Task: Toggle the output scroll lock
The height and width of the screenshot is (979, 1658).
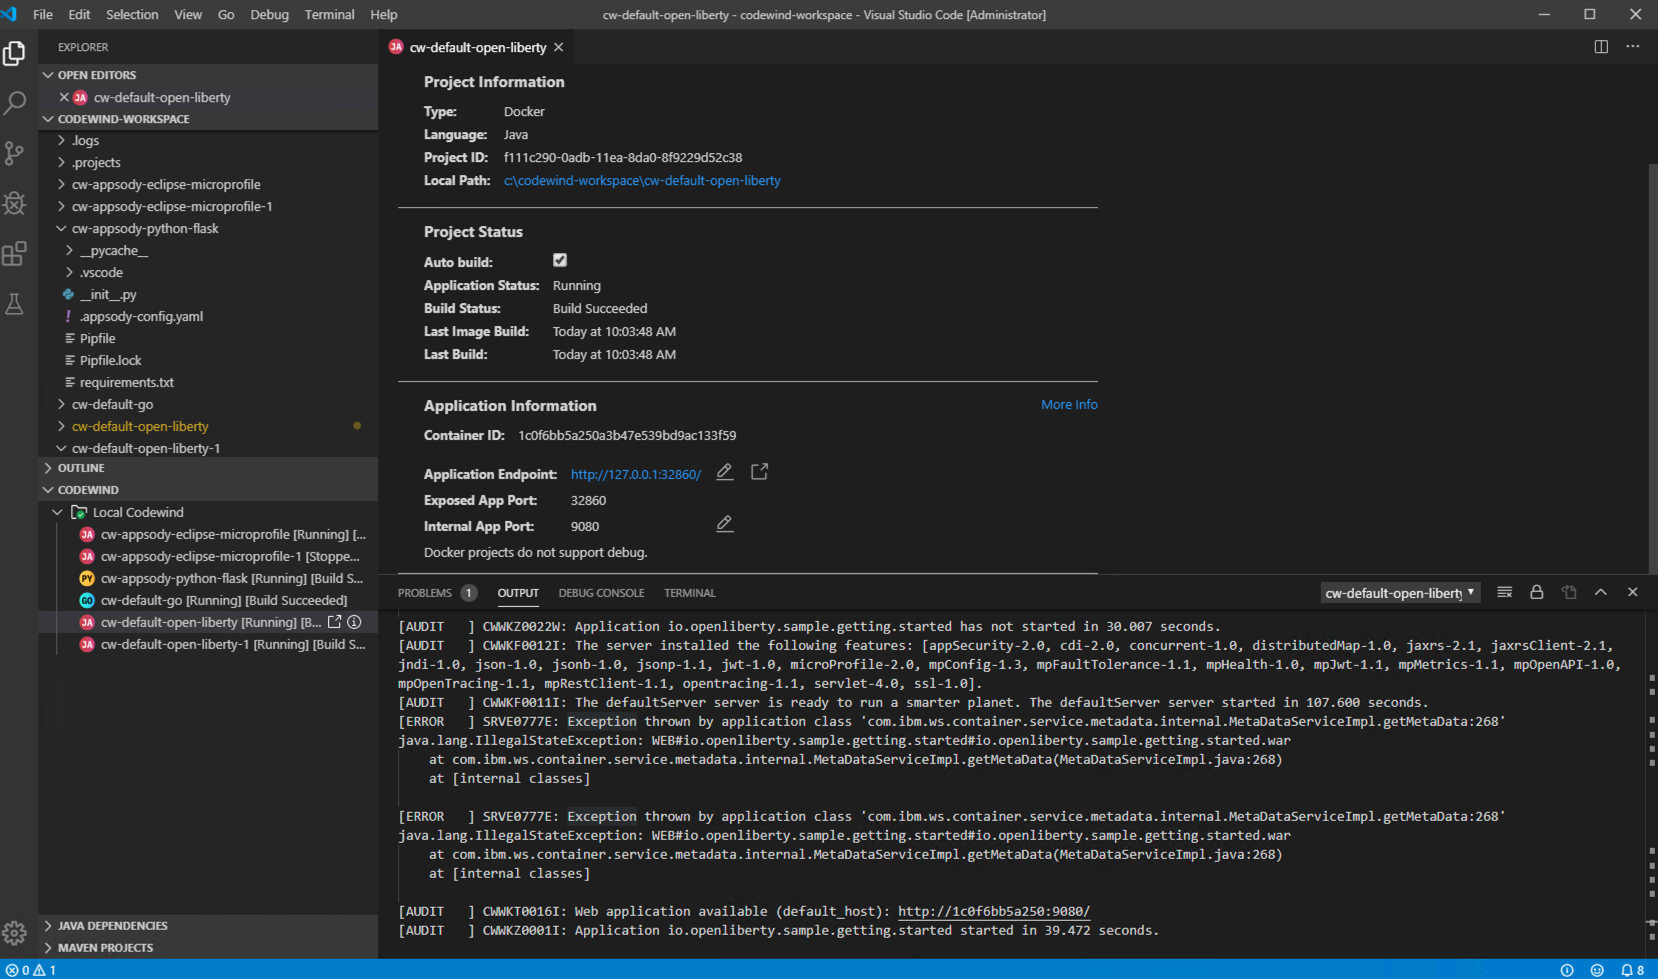Action: [1537, 592]
